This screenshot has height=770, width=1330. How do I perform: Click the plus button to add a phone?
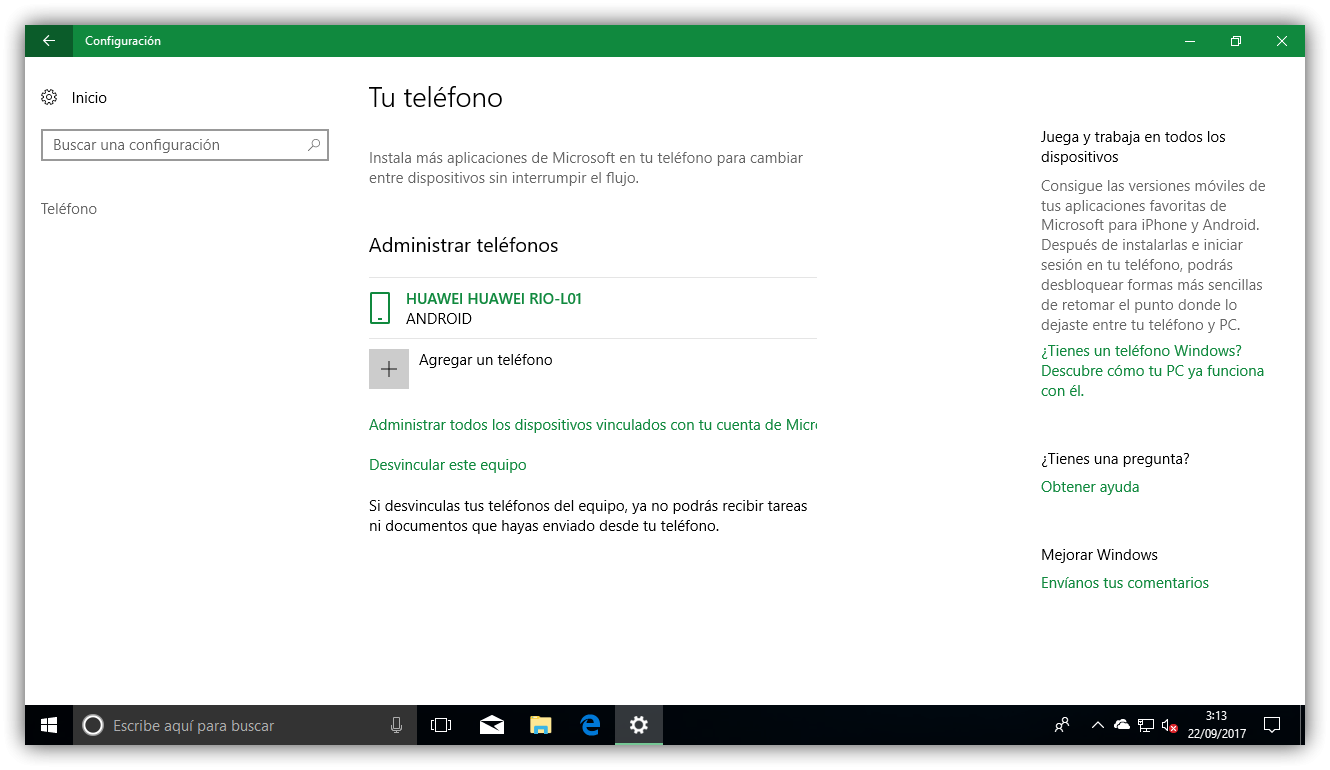[389, 369]
